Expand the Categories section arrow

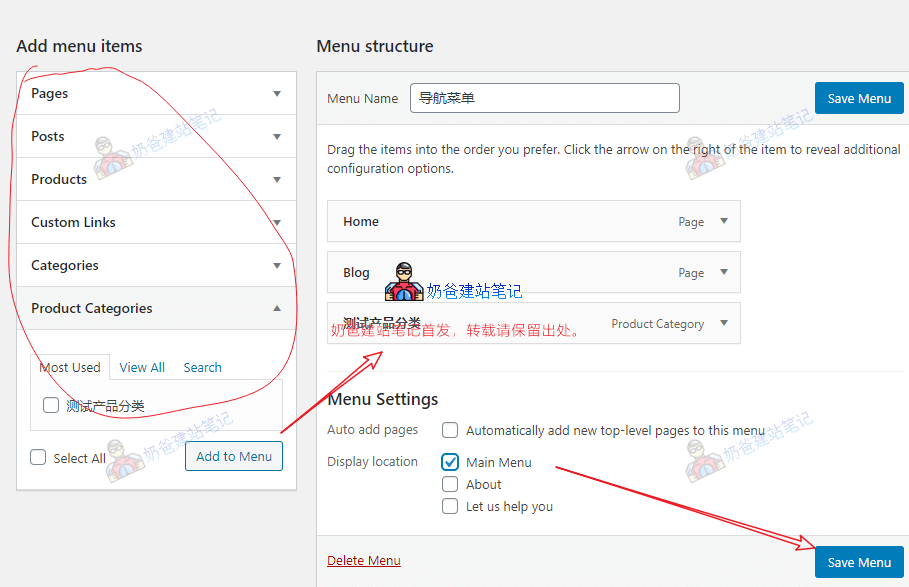277,266
